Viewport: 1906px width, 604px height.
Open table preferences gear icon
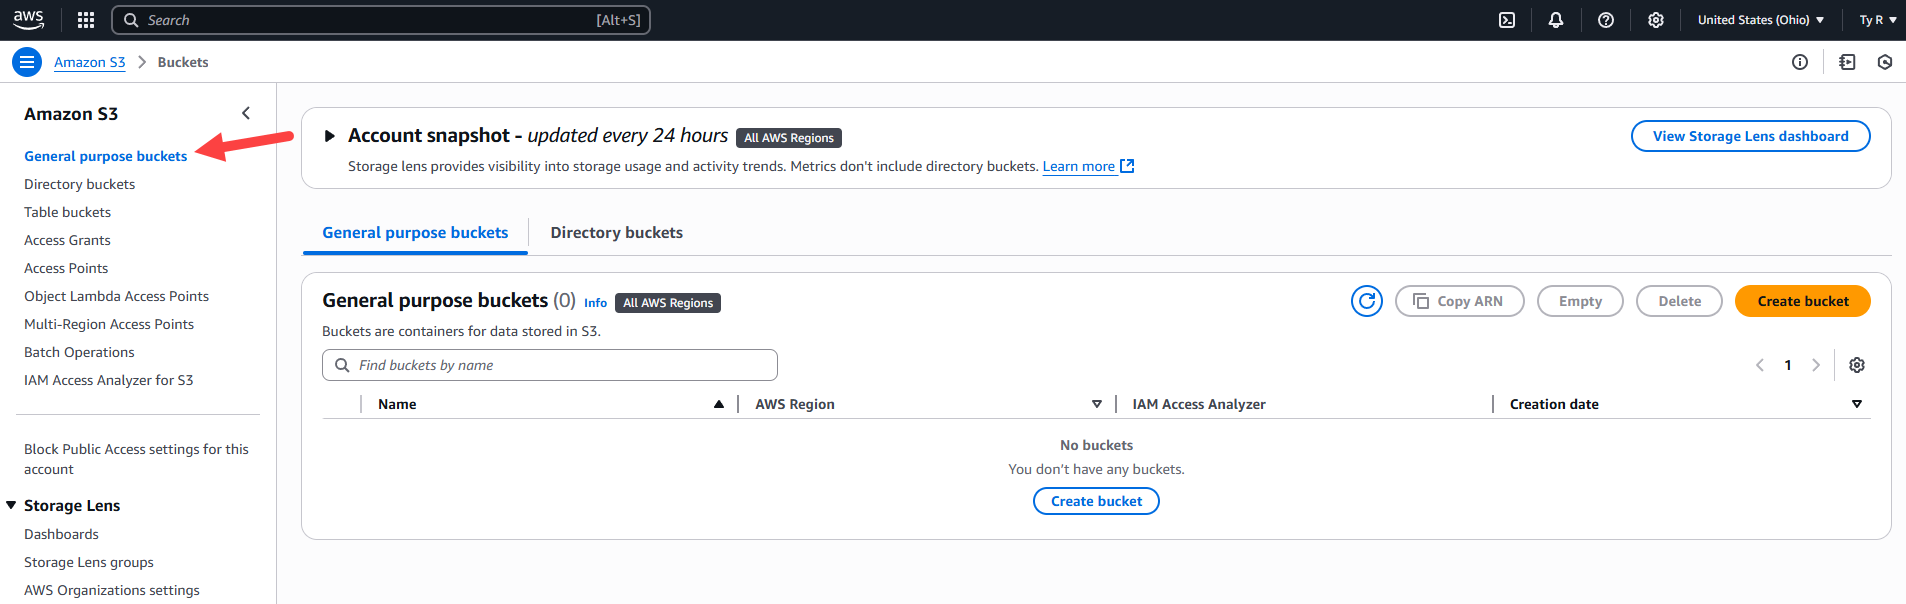pos(1857,365)
